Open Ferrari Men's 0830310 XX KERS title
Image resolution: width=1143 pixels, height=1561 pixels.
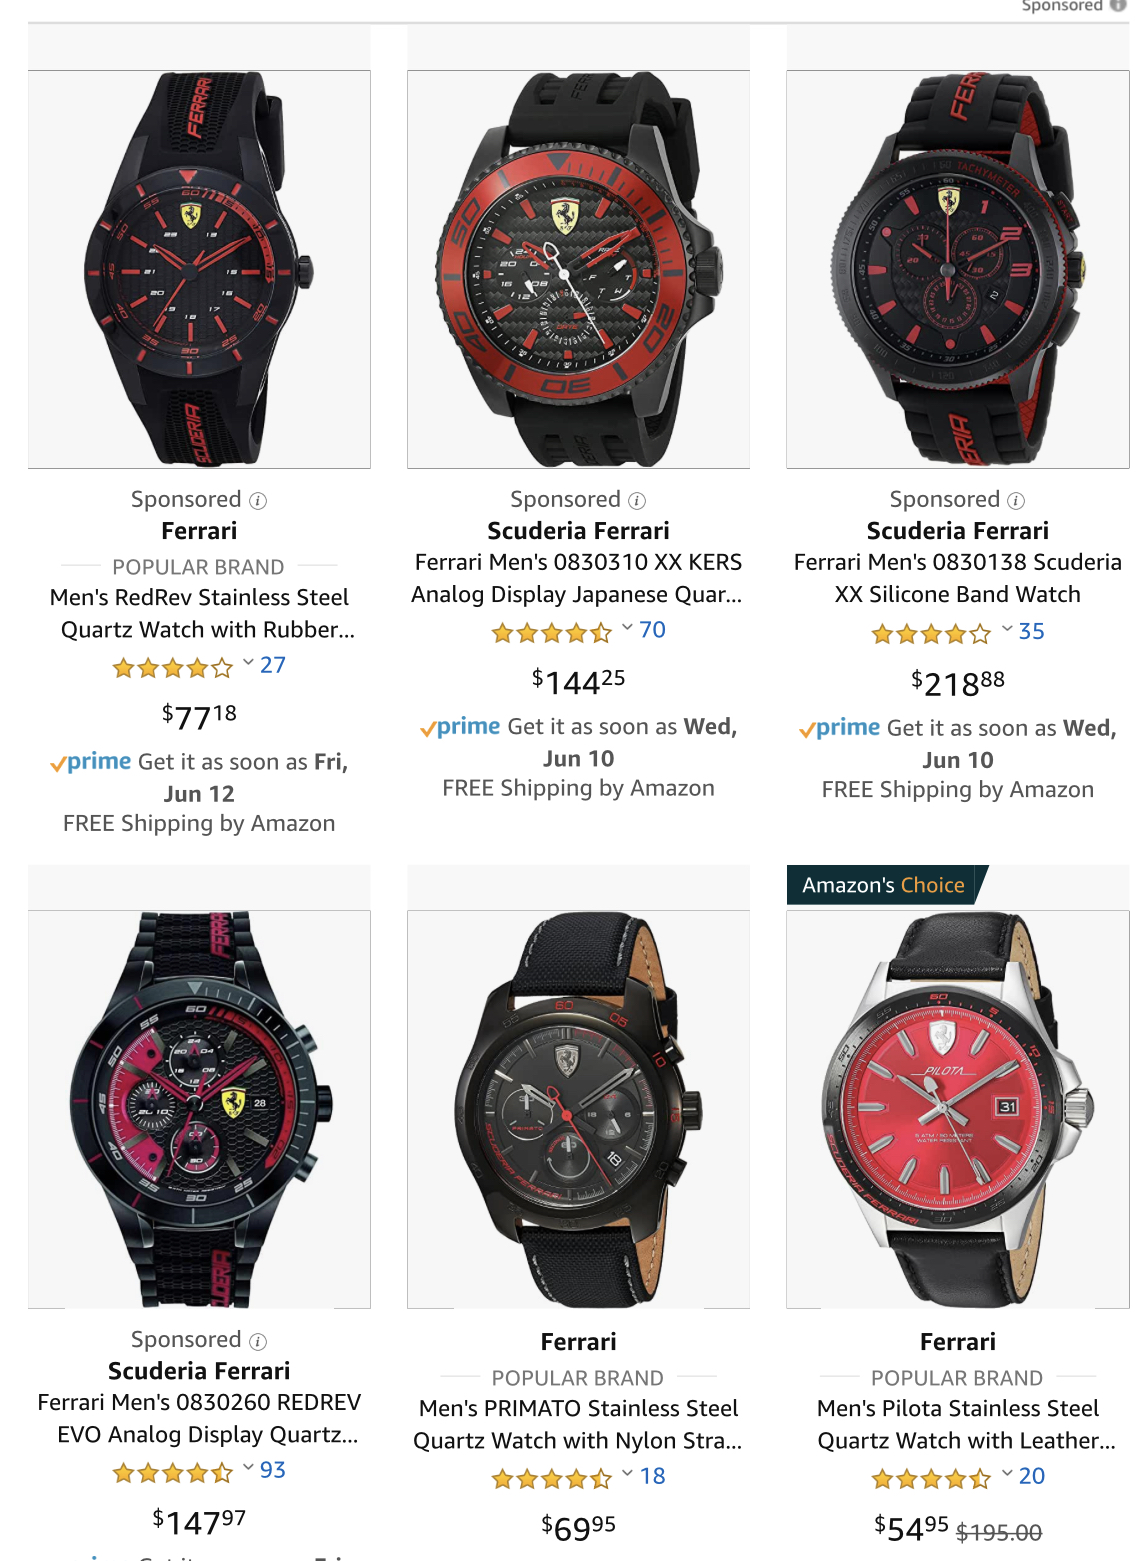[x=578, y=578]
